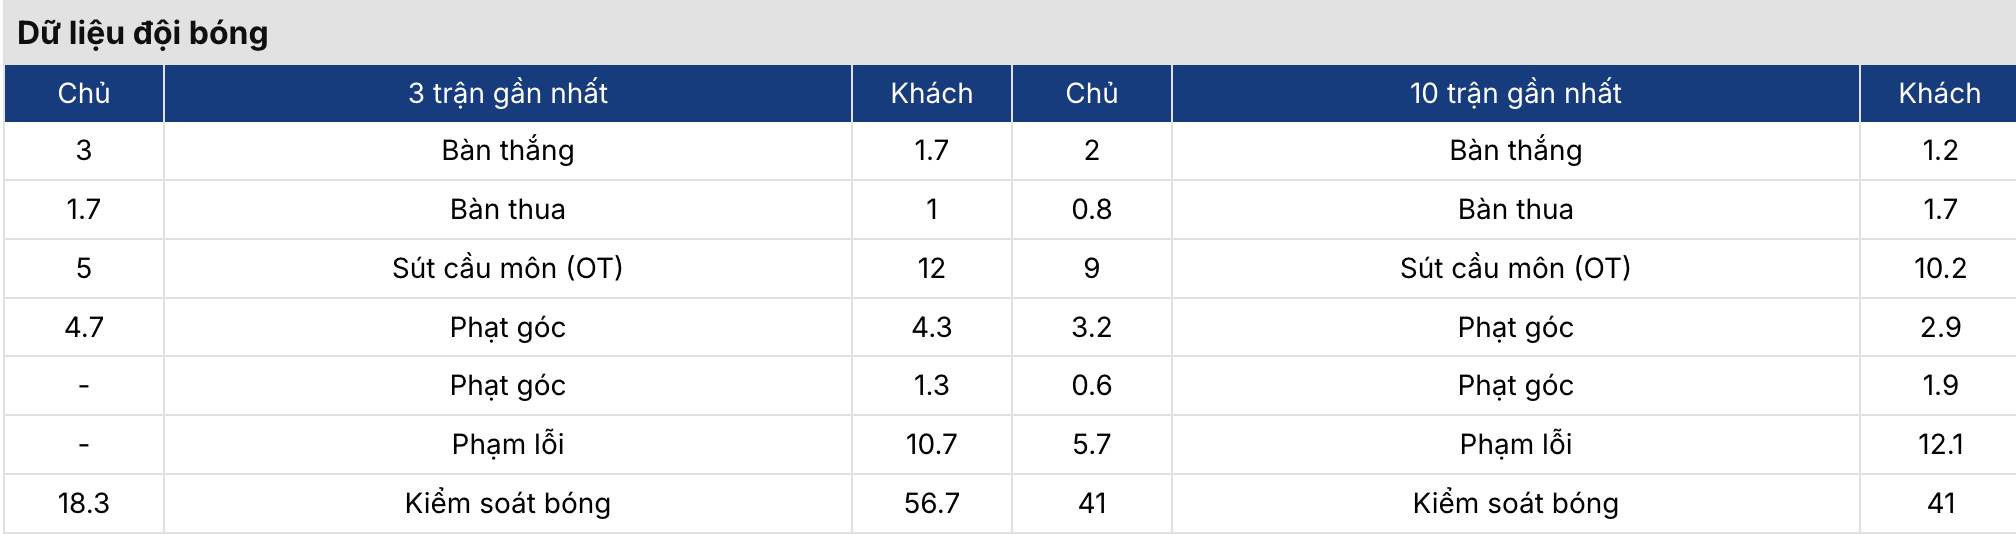2016x534 pixels.
Task: Click the 56.7 ball possession value
Action: pos(931,503)
